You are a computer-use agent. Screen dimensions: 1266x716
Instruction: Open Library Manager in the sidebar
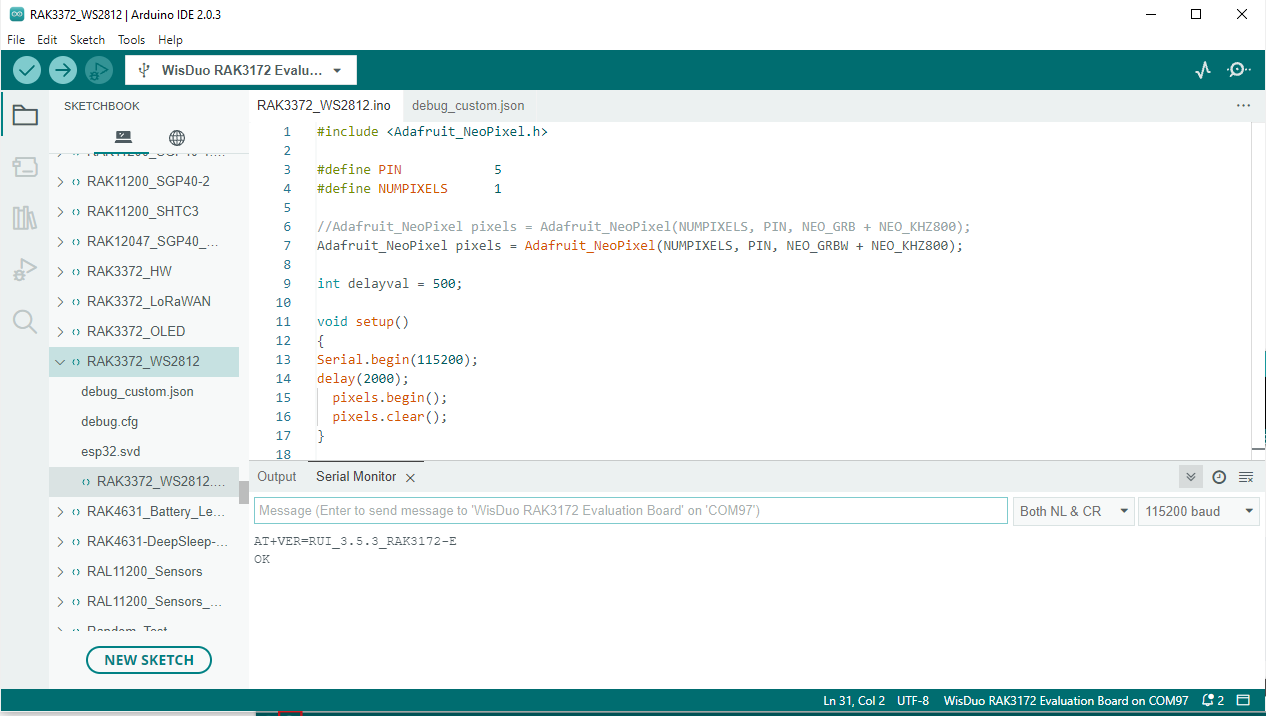(25, 218)
